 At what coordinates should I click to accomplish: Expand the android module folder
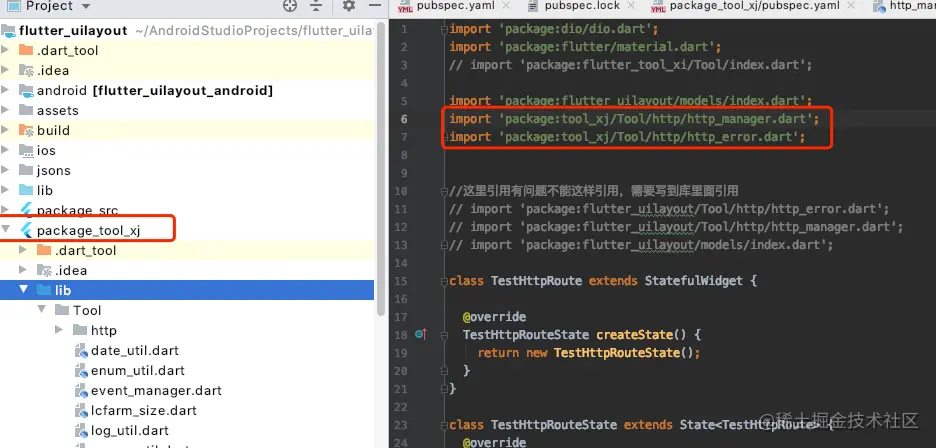coord(5,90)
